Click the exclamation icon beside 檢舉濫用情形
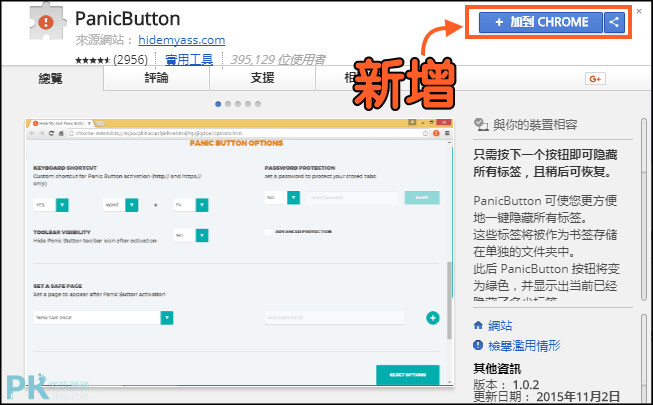 [478, 345]
